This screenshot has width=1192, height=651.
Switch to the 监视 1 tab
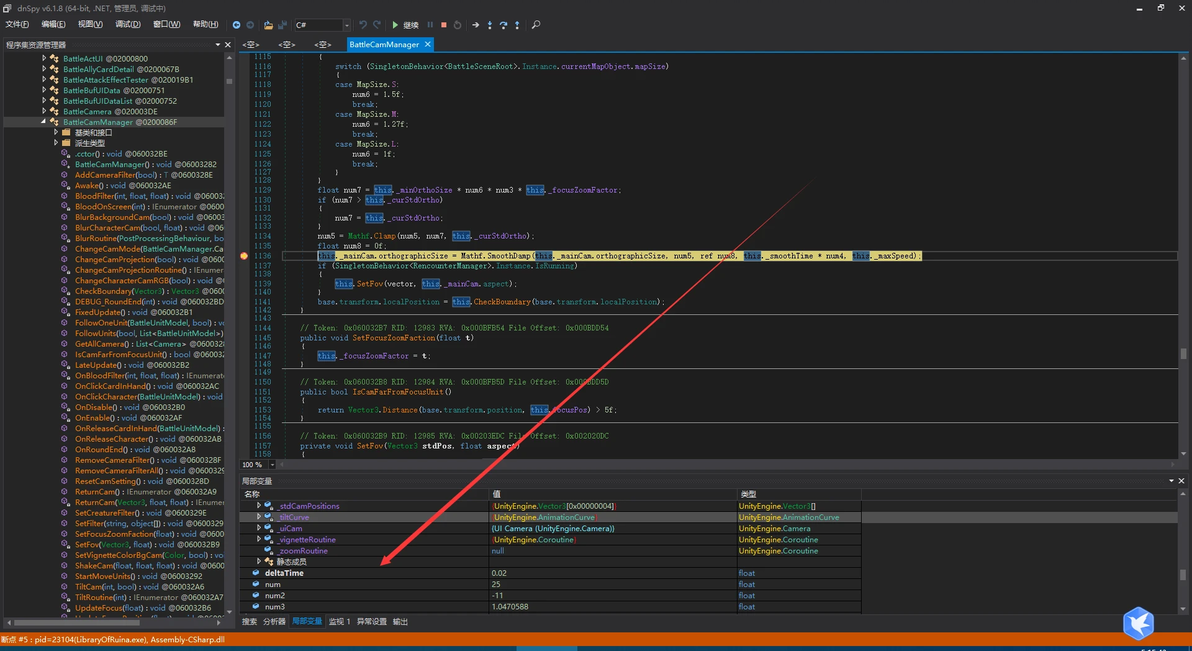pos(339,622)
